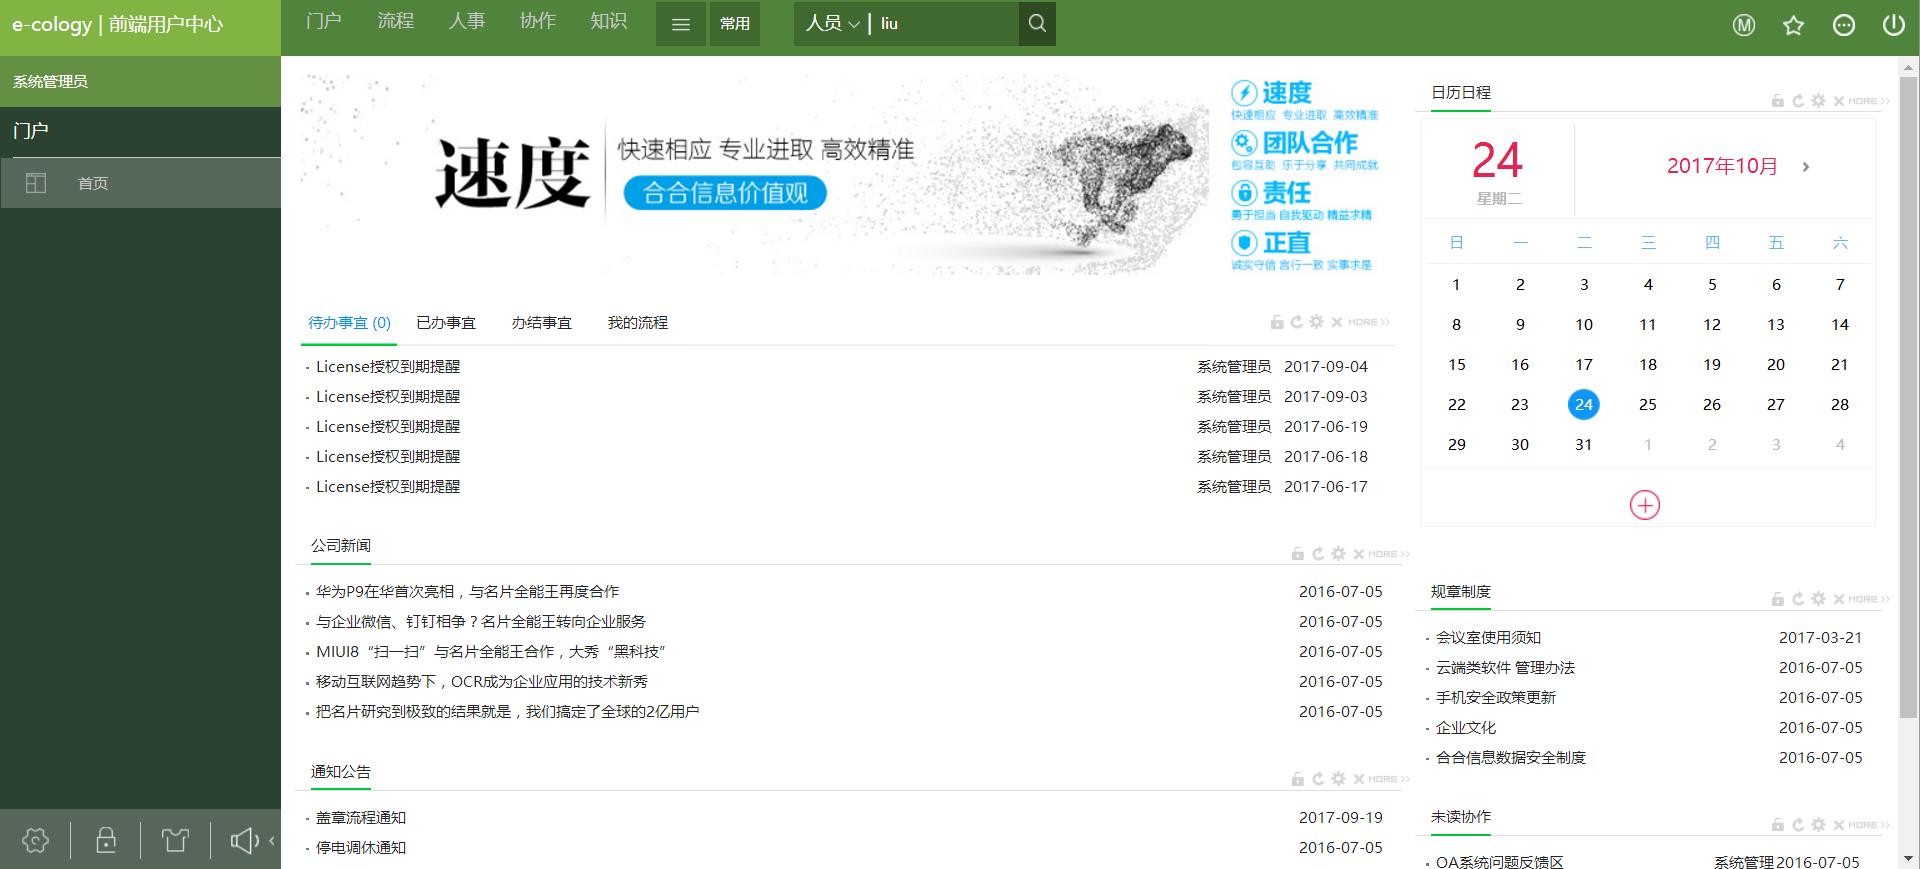Click the search field containing liu
This screenshot has width=1920, height=869.
pos(945,24)
